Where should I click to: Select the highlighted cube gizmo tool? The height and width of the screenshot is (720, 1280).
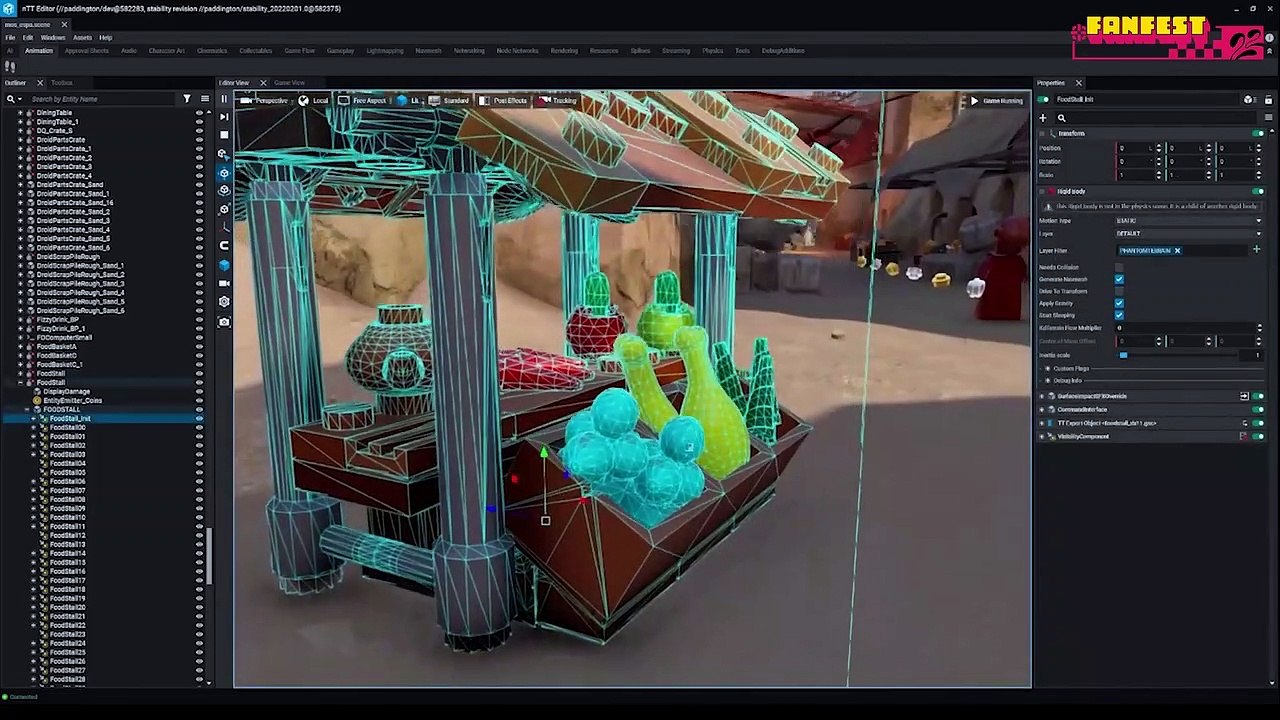[x=224, y=172]
